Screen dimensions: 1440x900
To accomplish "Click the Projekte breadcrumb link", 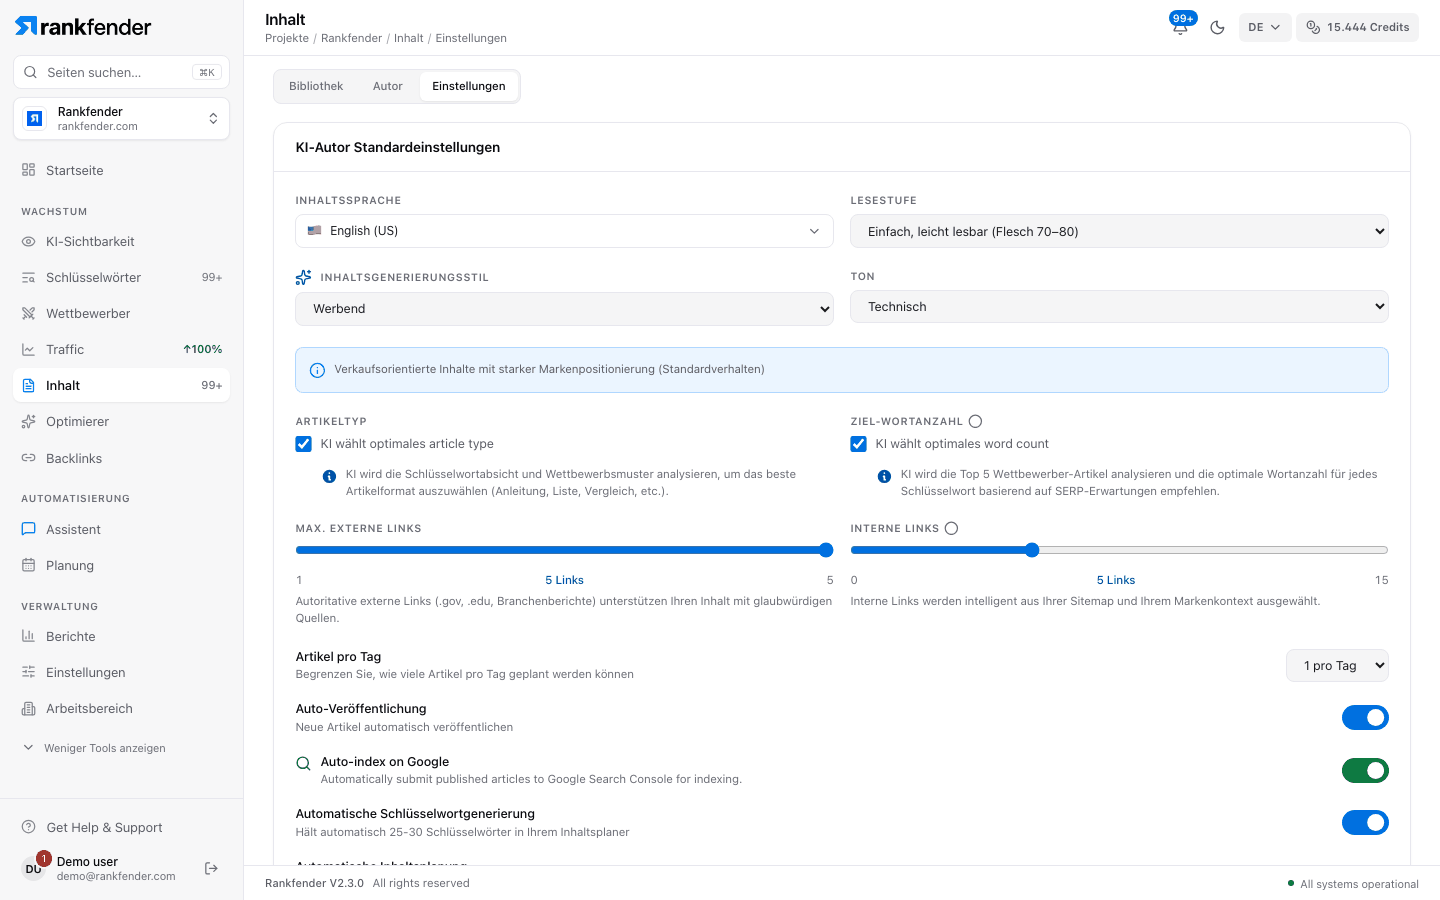I will tap(287, 38).
